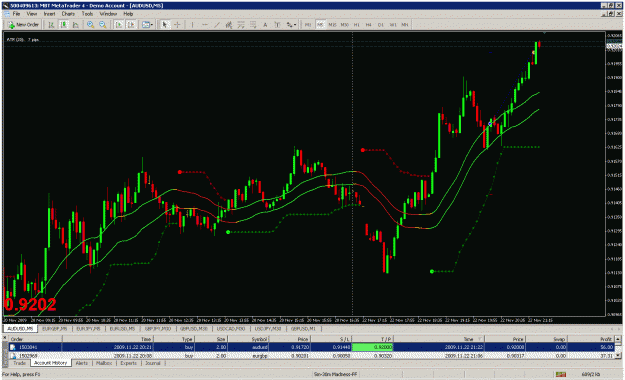Select the USDJPY,M30 chart tab

[x=268, y=329]
